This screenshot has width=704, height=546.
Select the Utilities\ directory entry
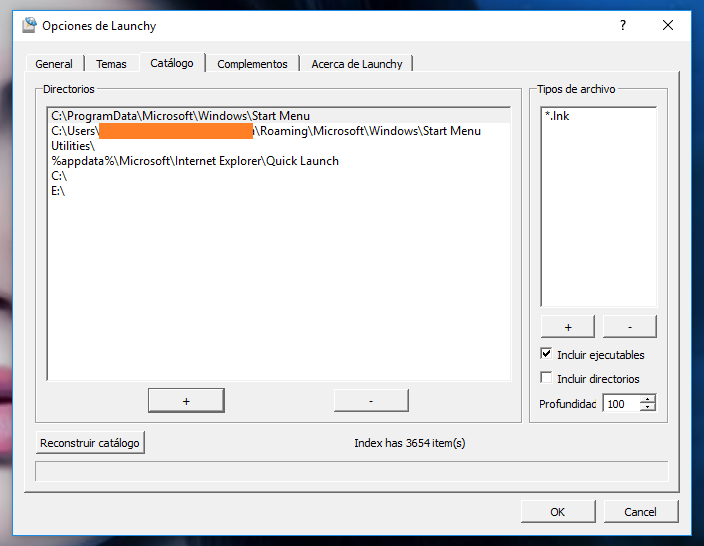click(278, 146)
